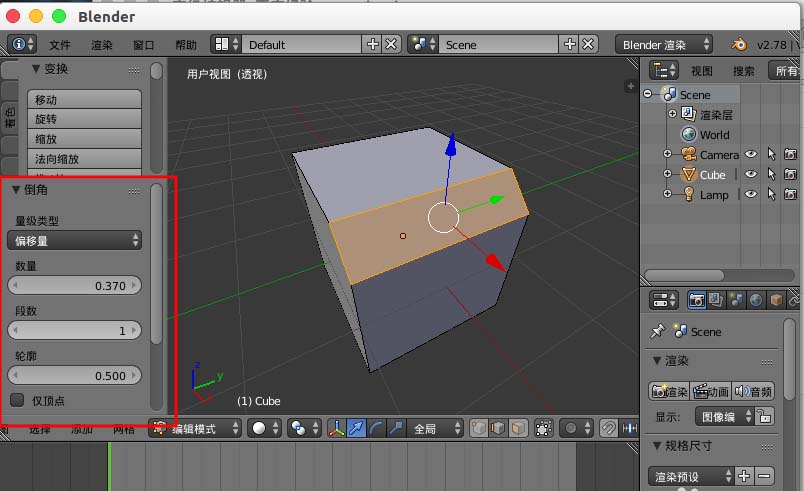Click the World globe icon in outliner
804x491 pixels.
click(689, 134)
